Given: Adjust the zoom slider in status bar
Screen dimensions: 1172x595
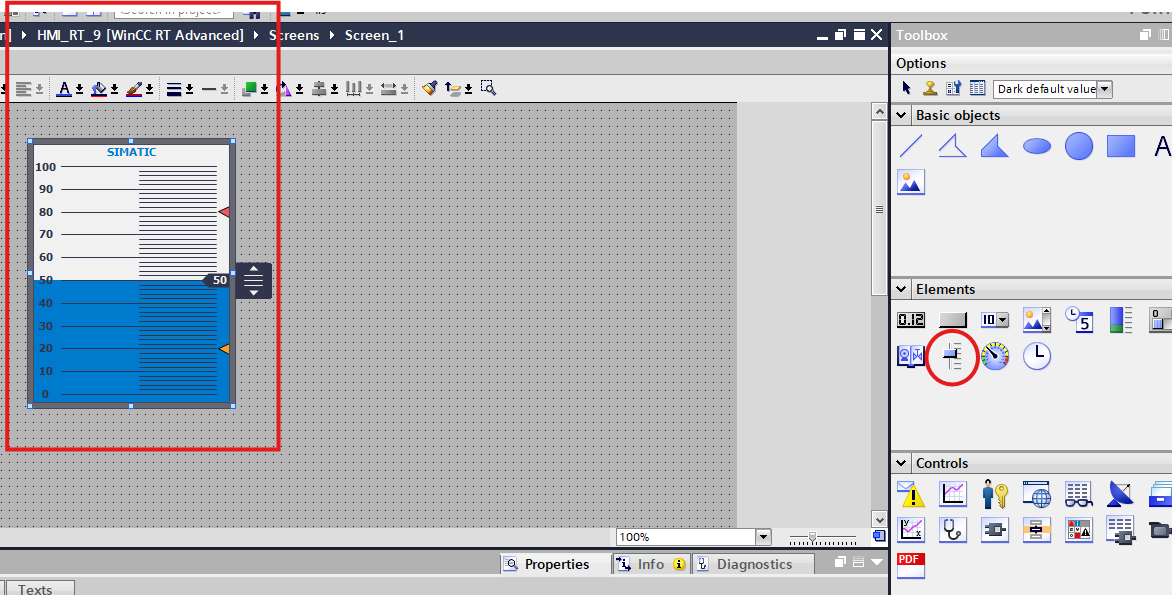Looking at the screenshot, I should tap(812, 537).
